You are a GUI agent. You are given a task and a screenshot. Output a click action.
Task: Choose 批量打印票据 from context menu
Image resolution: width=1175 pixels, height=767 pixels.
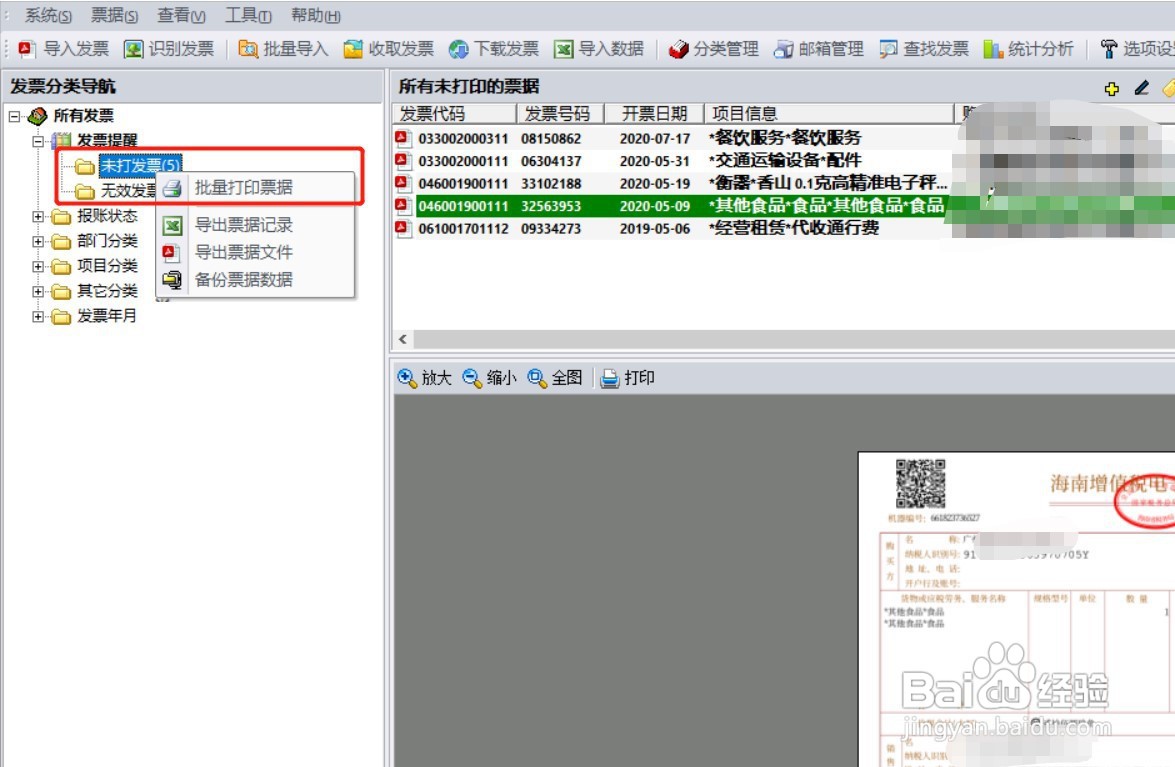(245, 190)
